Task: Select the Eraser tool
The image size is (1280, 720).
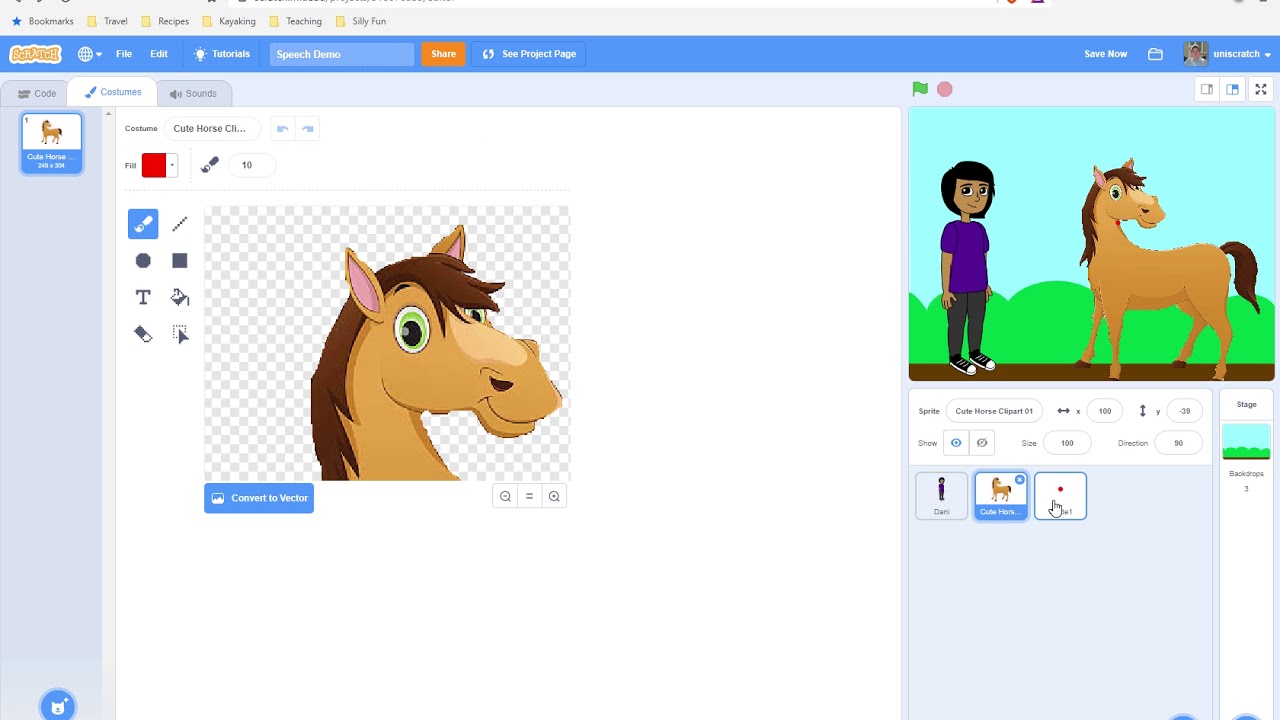Action: coord(143,334)
